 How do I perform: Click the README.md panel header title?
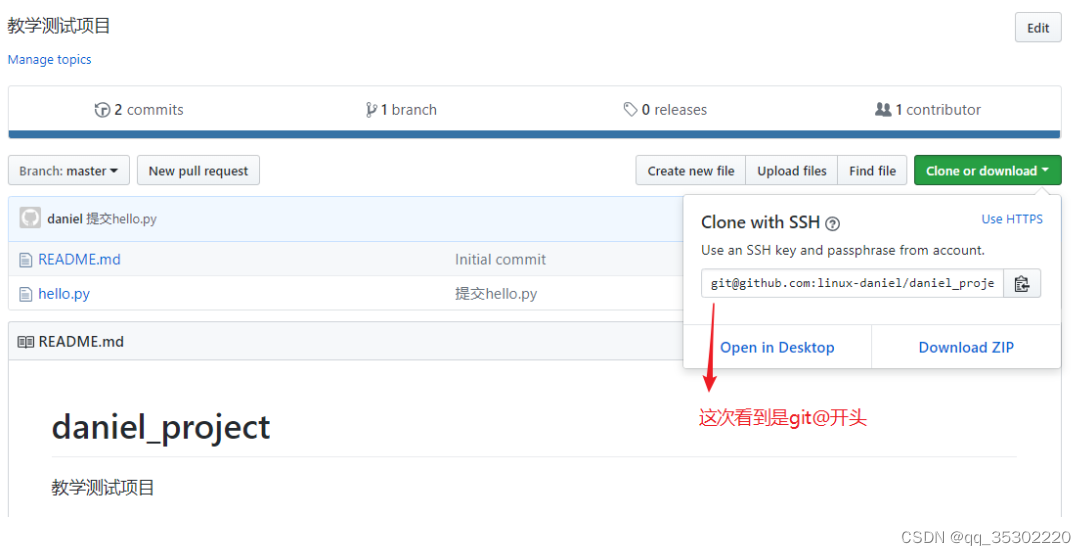coord(81,342)
